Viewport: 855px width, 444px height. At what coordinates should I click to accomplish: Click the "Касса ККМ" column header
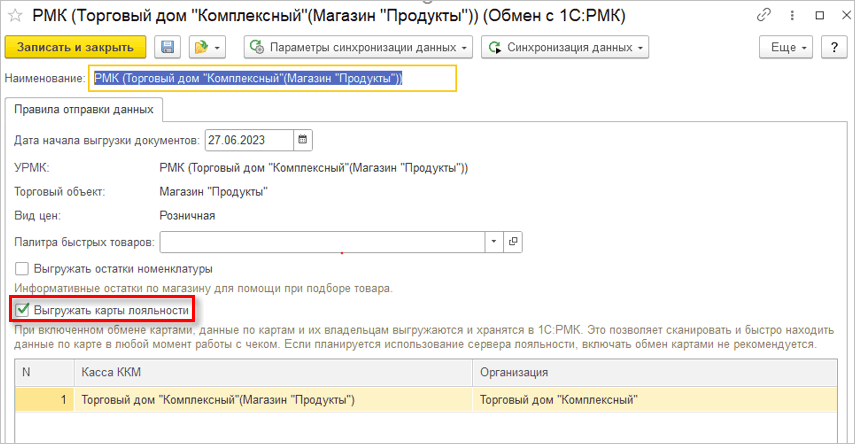pyautogui.click(x=273, y=373)
